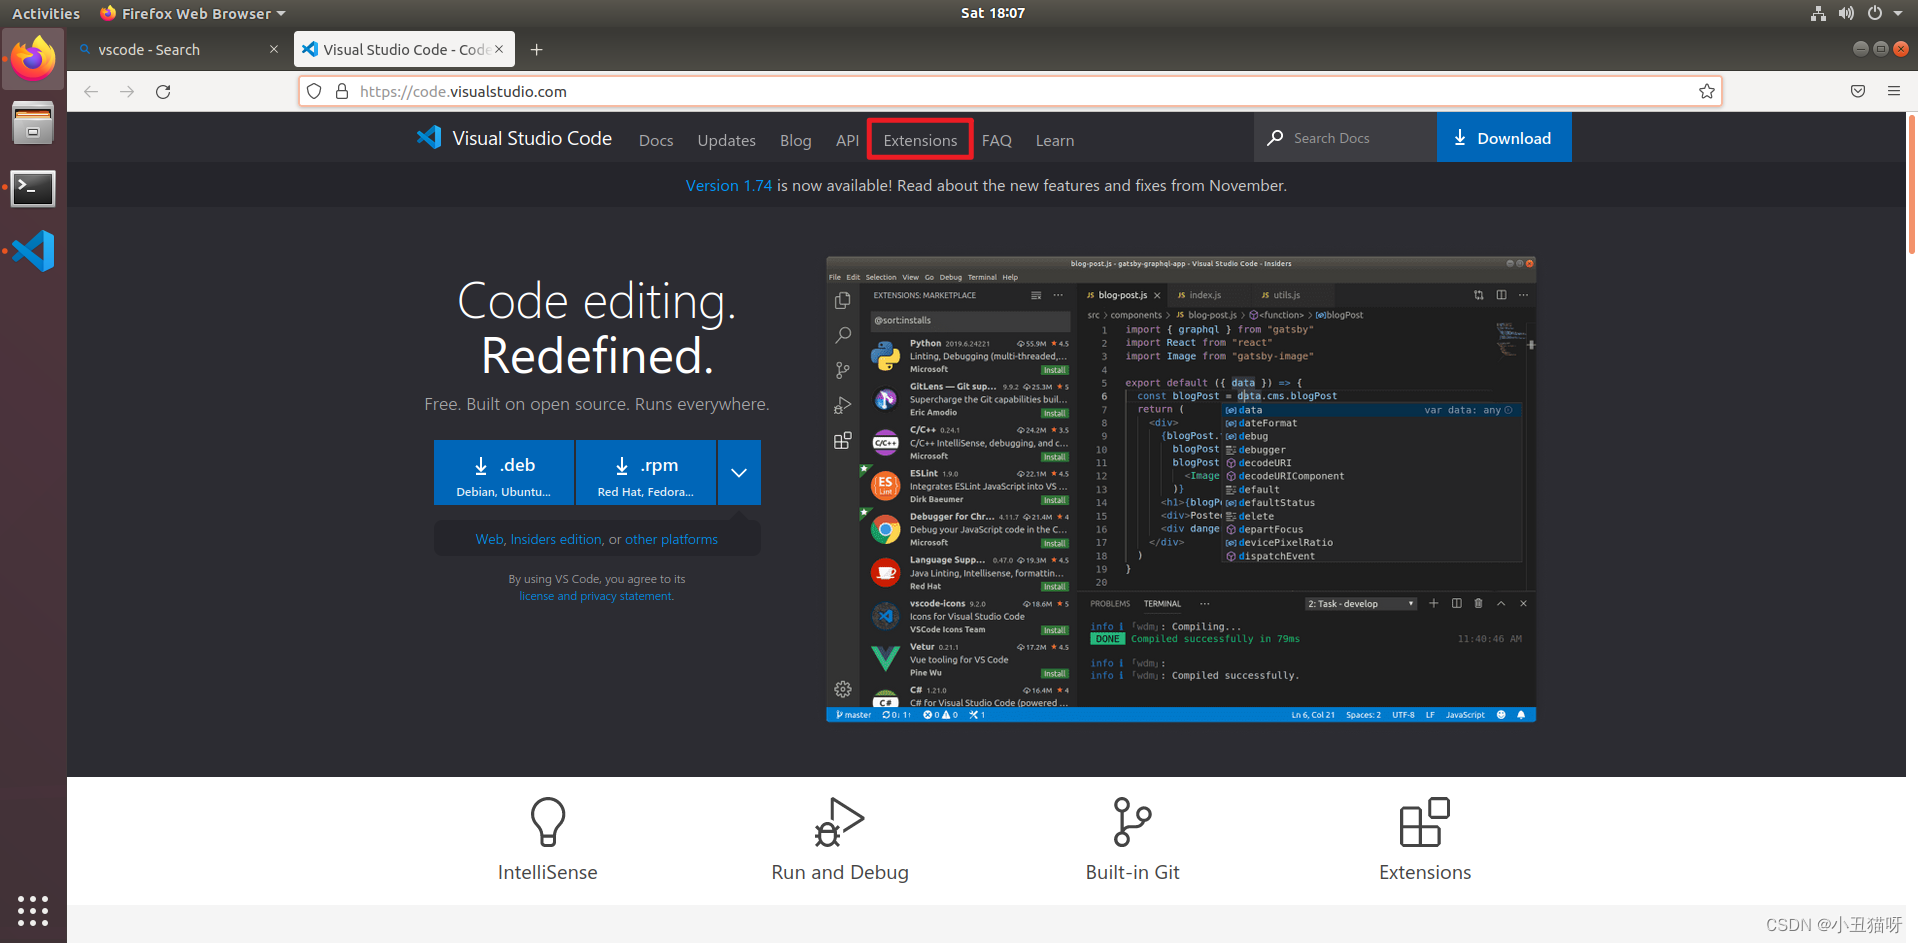This screenshot has height=943, width=1918.
Task: Close the vscode - Search tab
Action: click(x=274, y=49)
